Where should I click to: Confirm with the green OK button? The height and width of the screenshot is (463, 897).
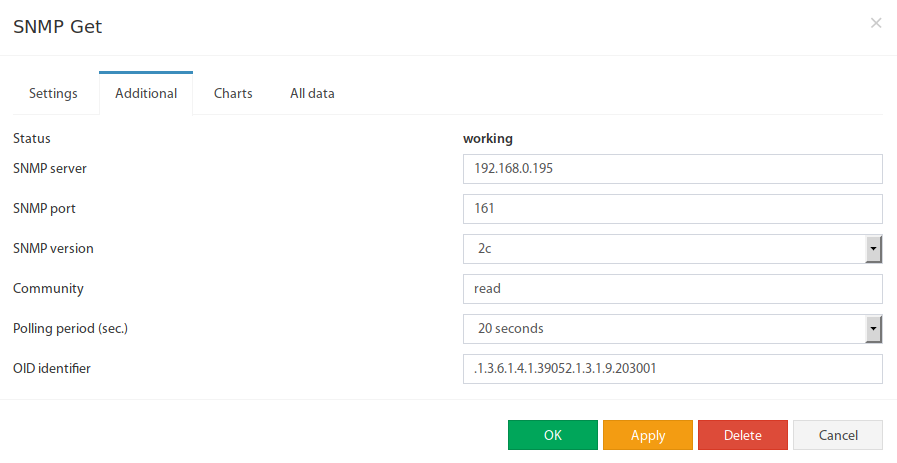click(553, 435)
